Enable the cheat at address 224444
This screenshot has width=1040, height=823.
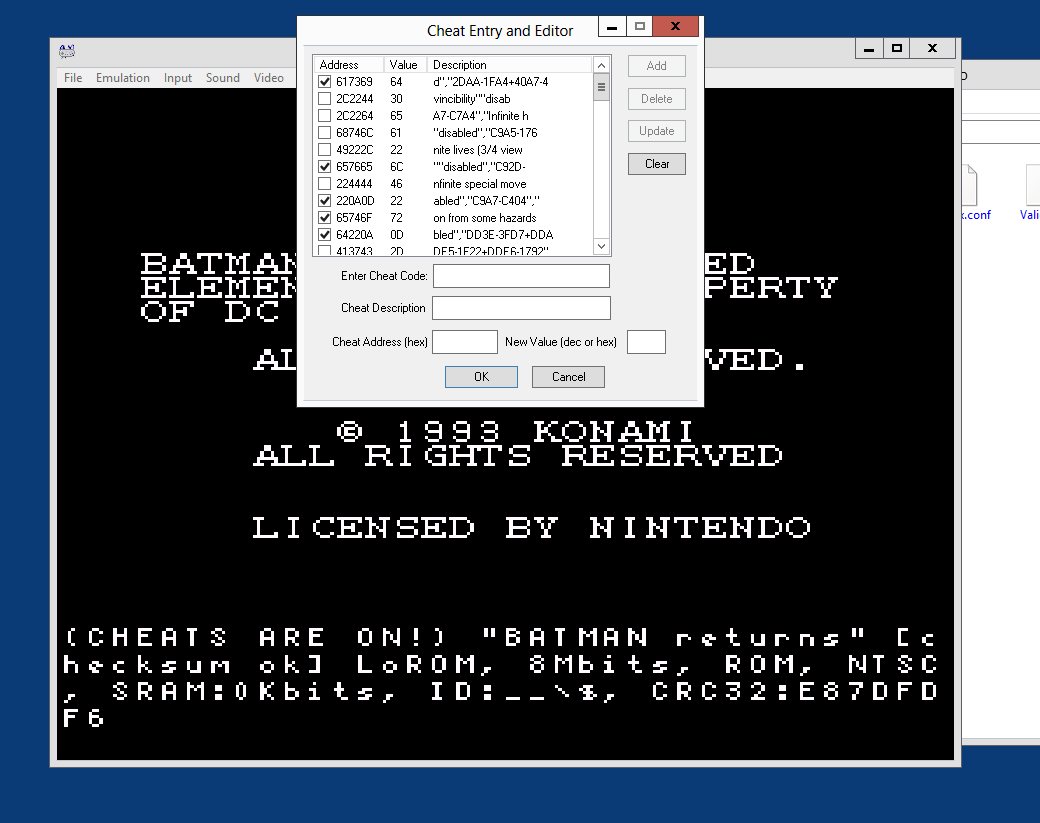324,184
